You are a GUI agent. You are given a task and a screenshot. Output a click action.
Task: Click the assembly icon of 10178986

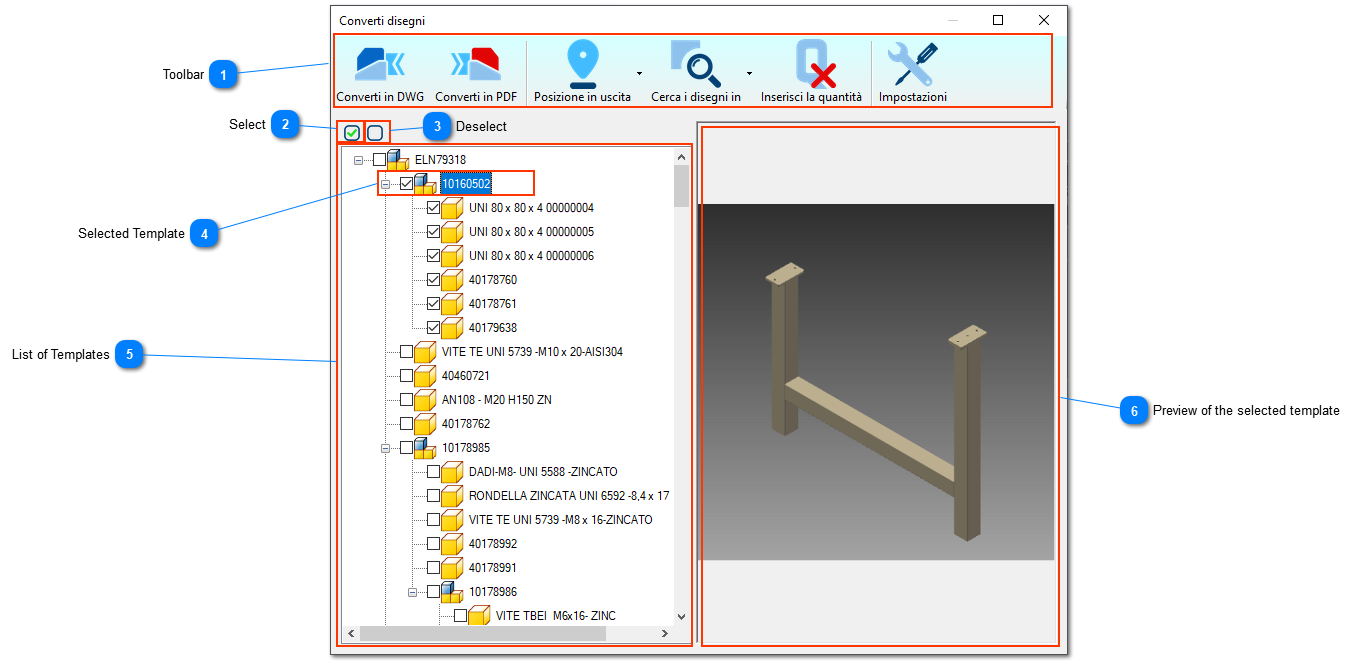(x=452, y=592)
